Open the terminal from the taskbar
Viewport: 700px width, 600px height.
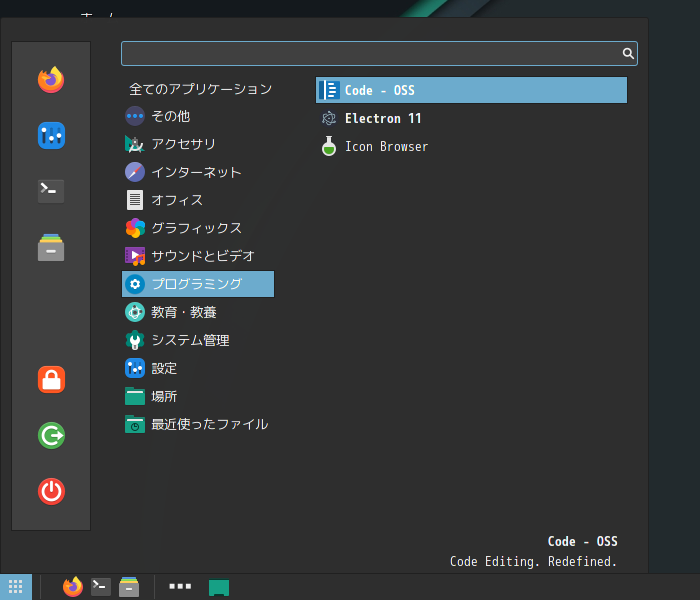click(101, 587)
